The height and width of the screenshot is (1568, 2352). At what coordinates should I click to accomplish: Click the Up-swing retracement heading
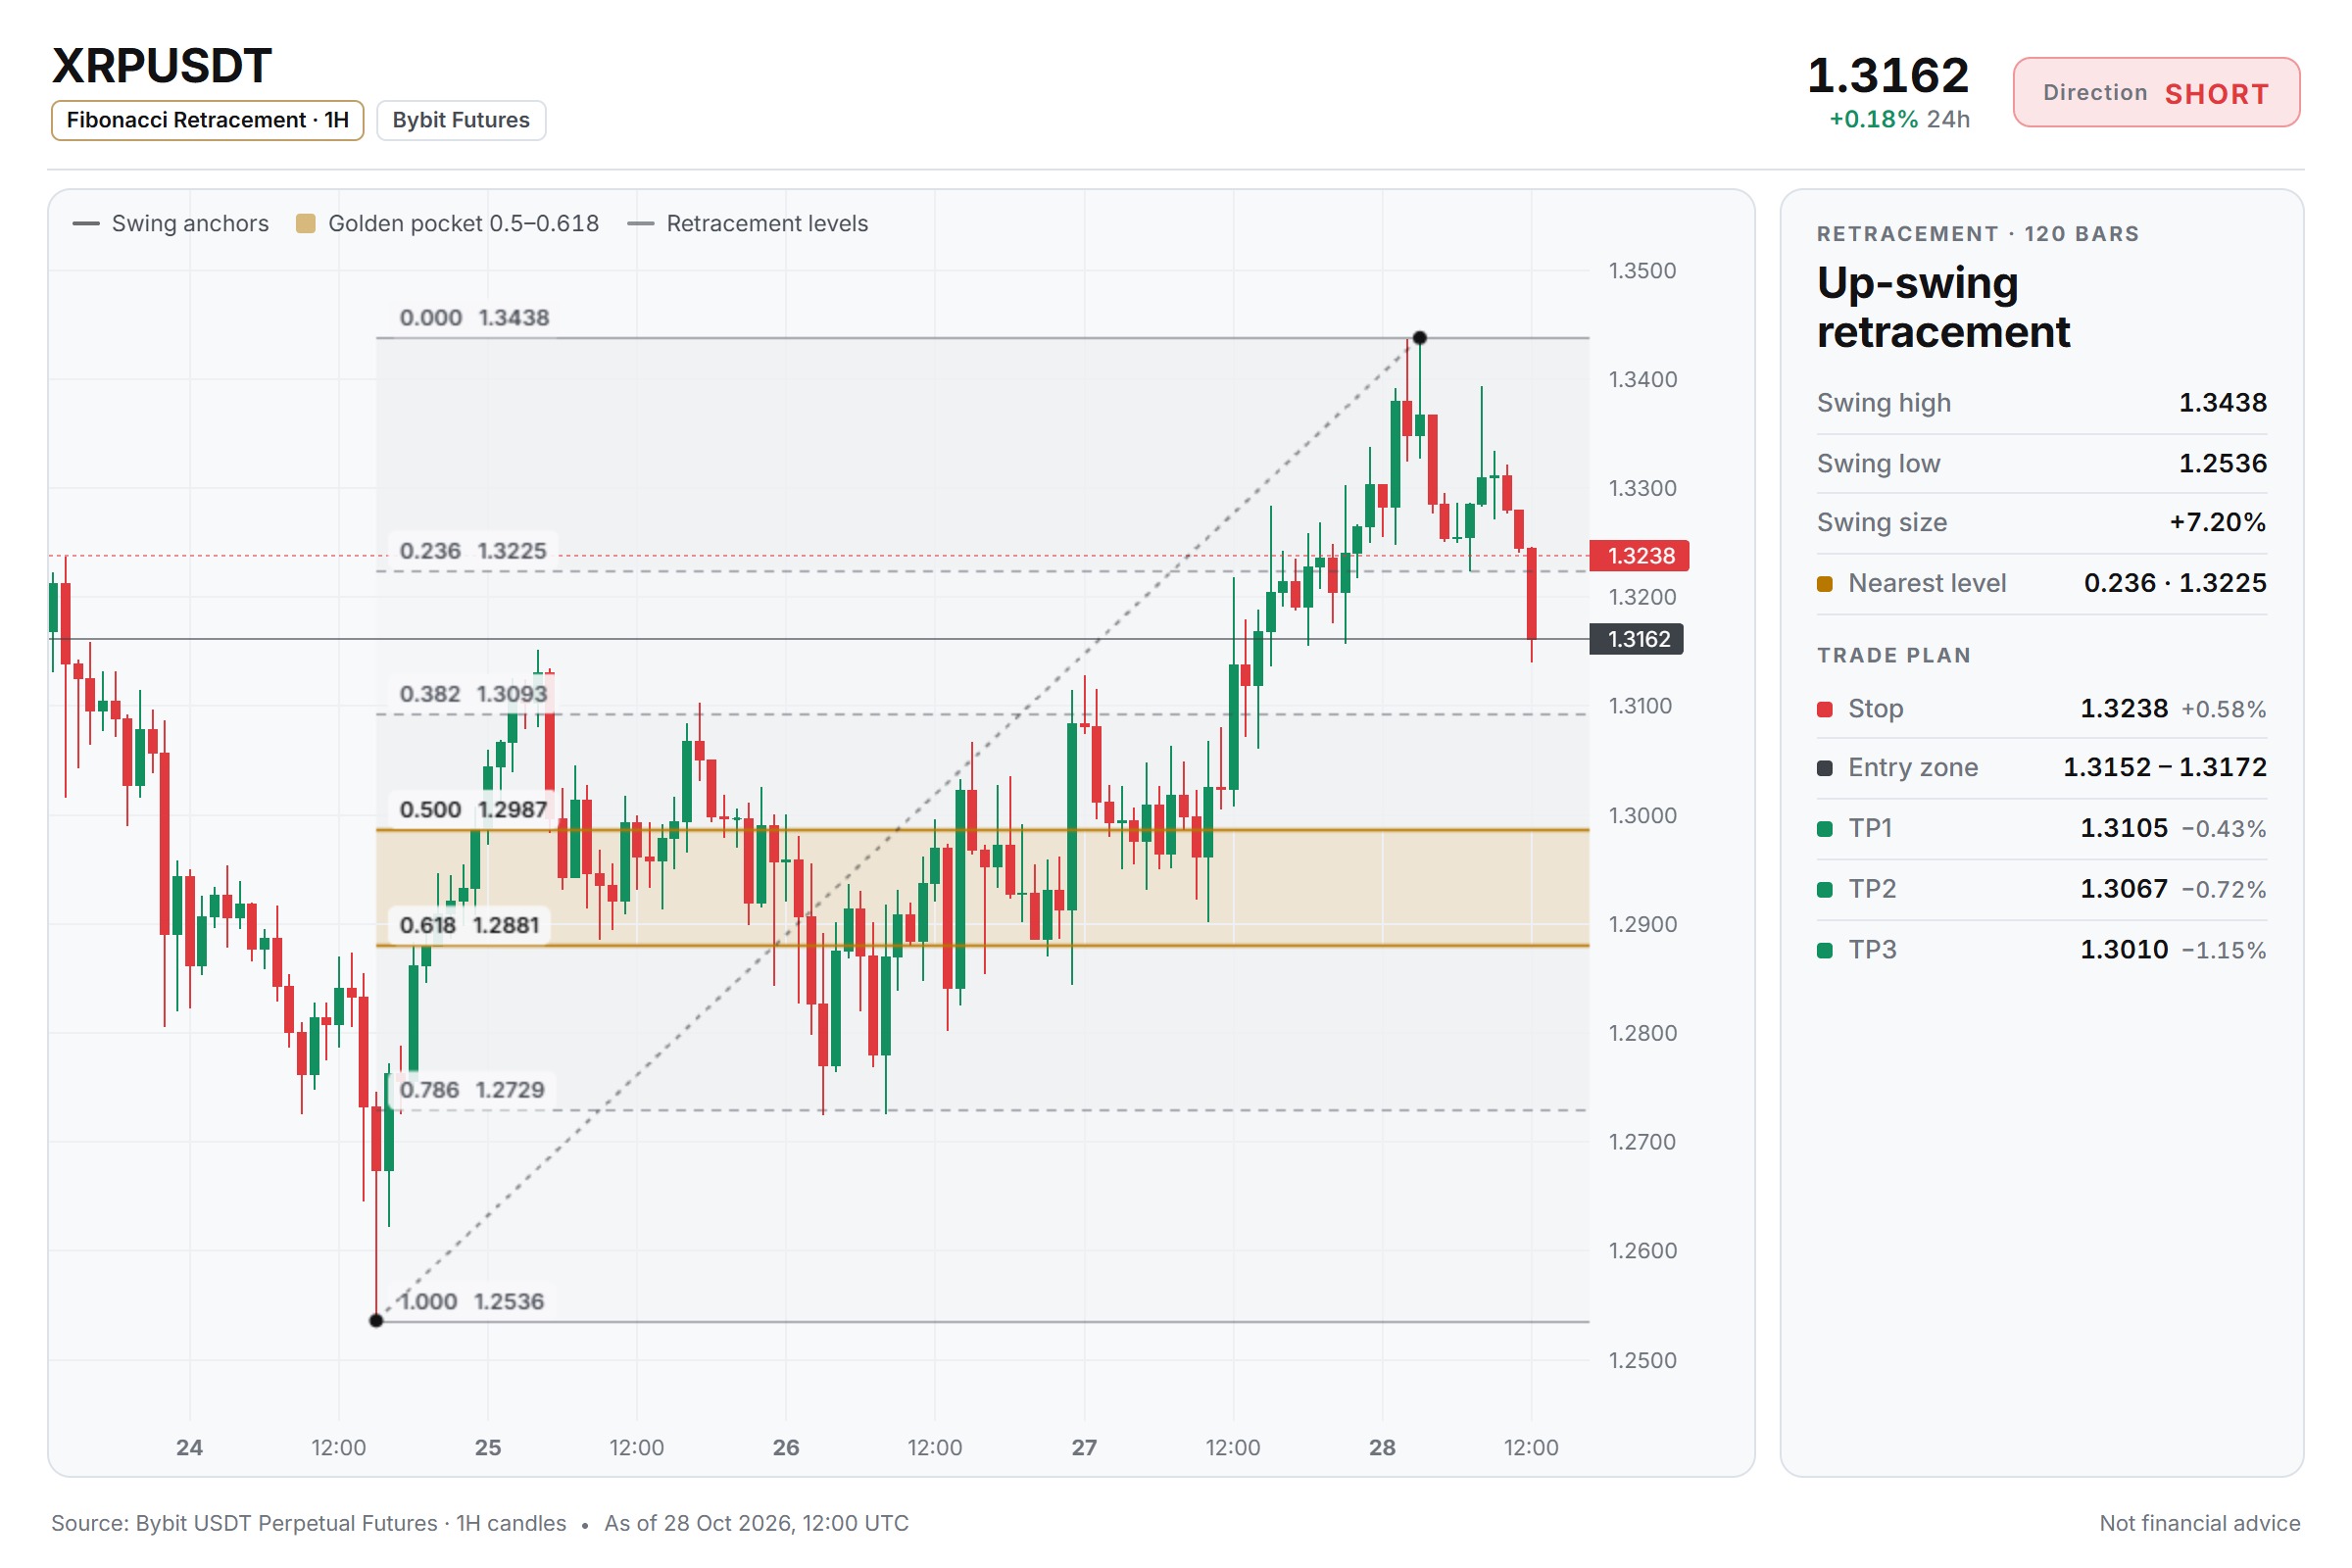click(x=1943, y=307)
